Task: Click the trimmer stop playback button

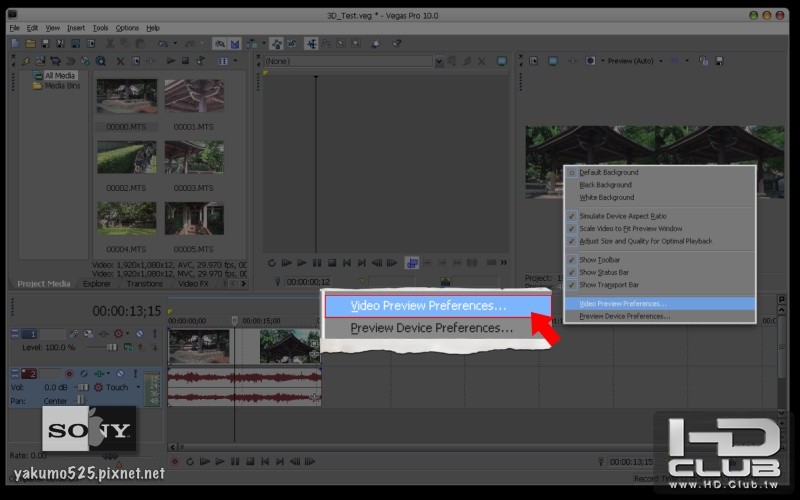Action: tap(332, 263)
